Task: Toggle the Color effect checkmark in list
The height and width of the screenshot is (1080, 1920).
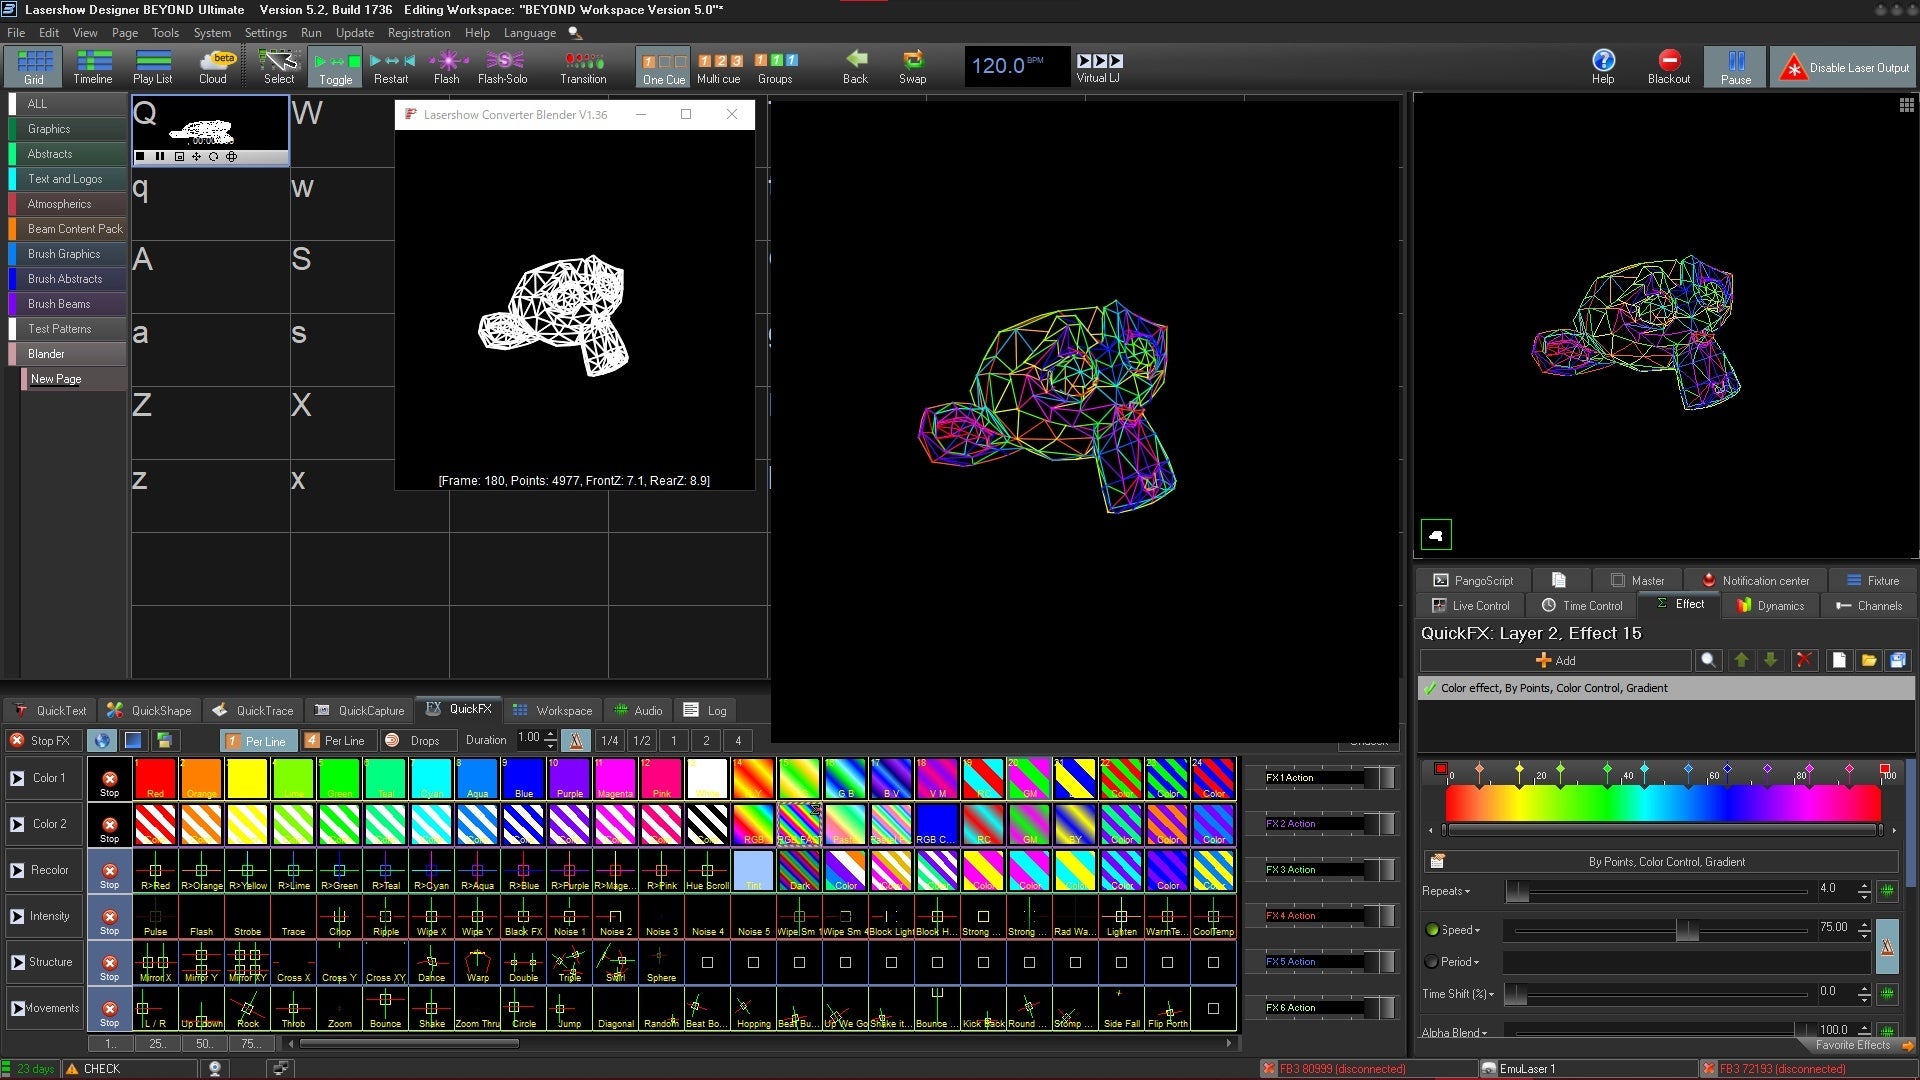Action: 1430,688
